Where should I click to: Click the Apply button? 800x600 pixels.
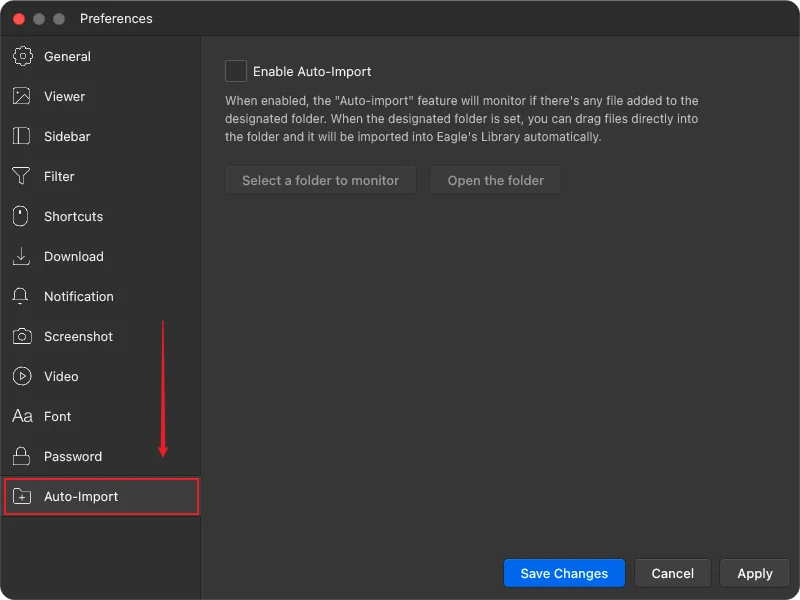click(x=755, y=573)
